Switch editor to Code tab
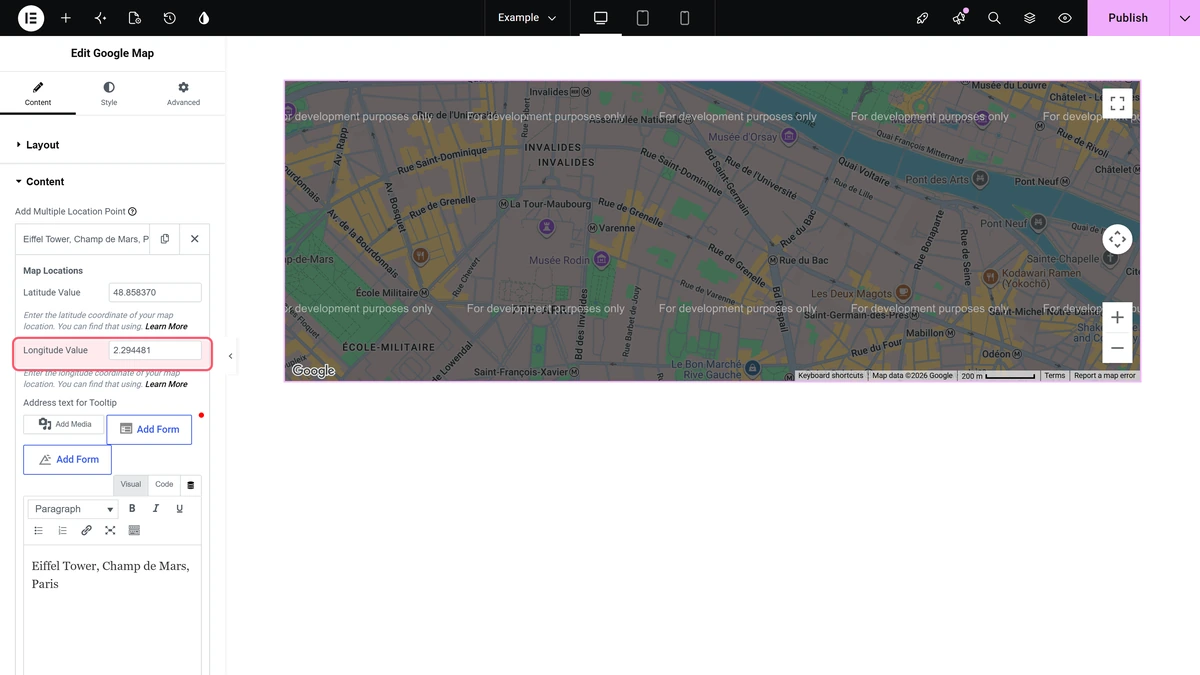Viewport: 1200px width, 675px height. [x=164, y=485]
